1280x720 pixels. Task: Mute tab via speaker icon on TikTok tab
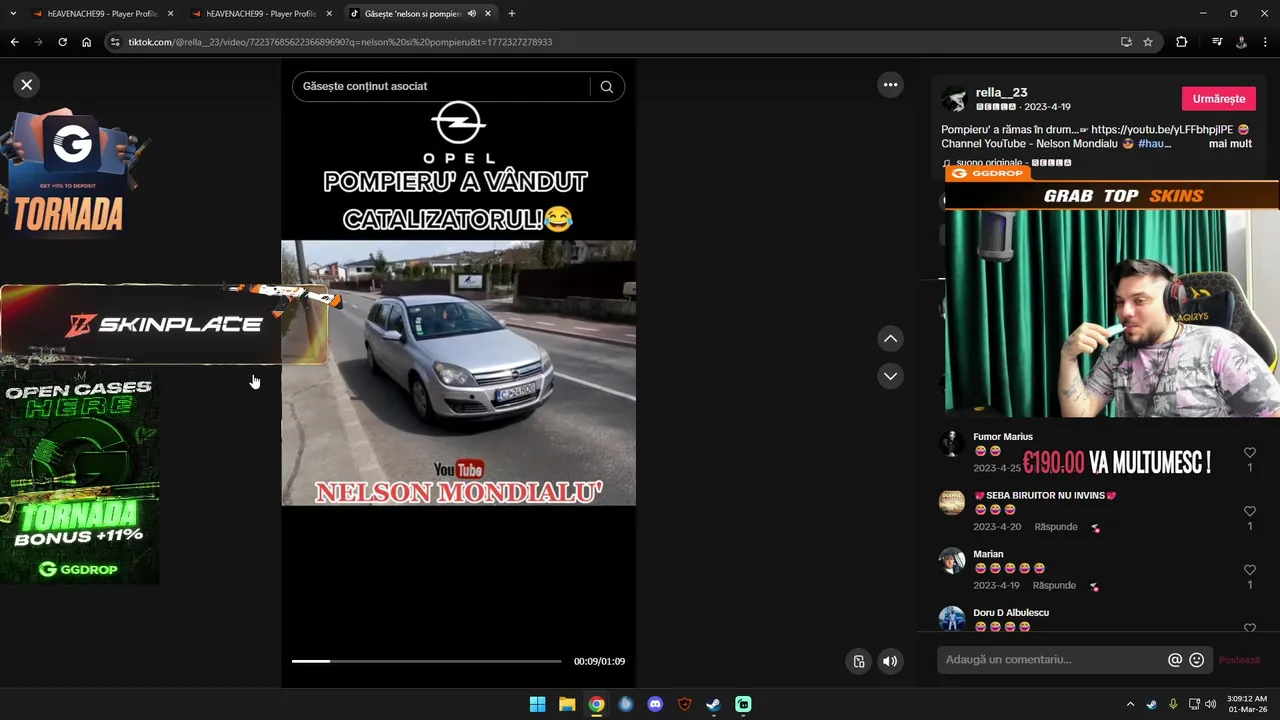pos(471,14)
